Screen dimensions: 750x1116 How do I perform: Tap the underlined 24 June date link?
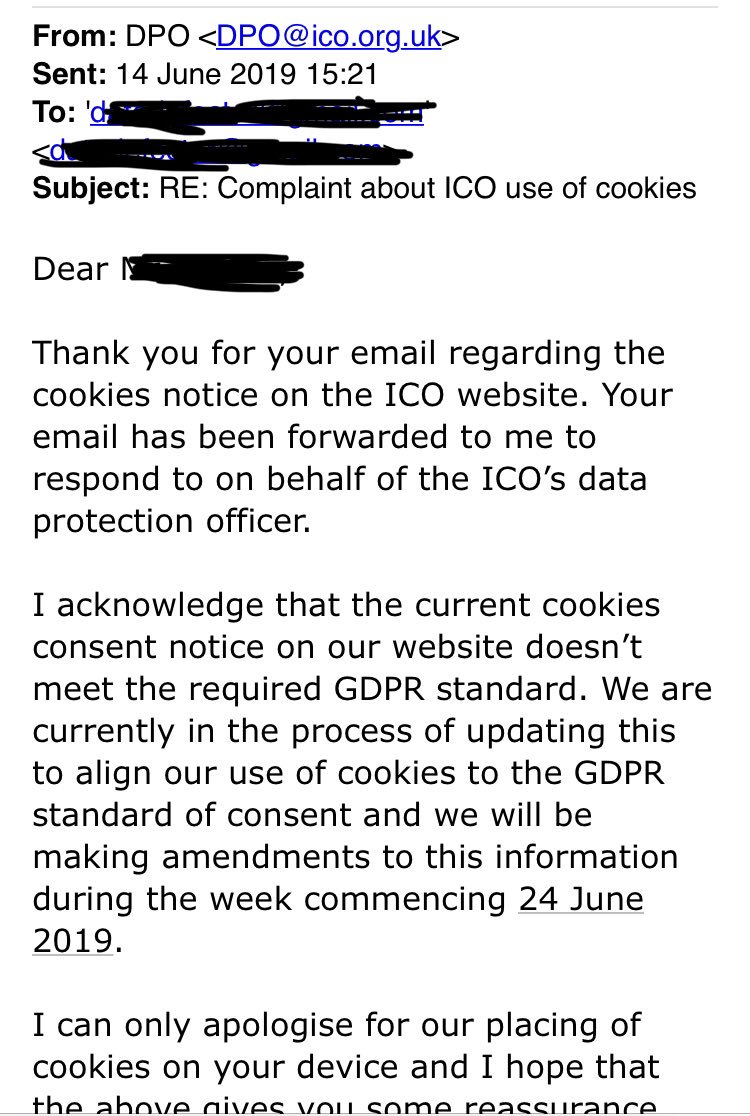point(581,898)
